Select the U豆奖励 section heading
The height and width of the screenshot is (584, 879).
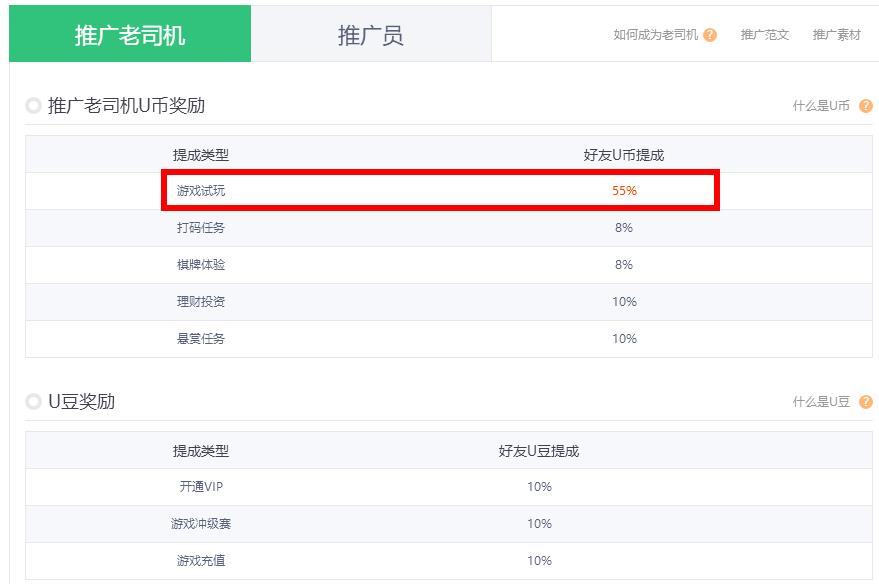tap(82, 401)
